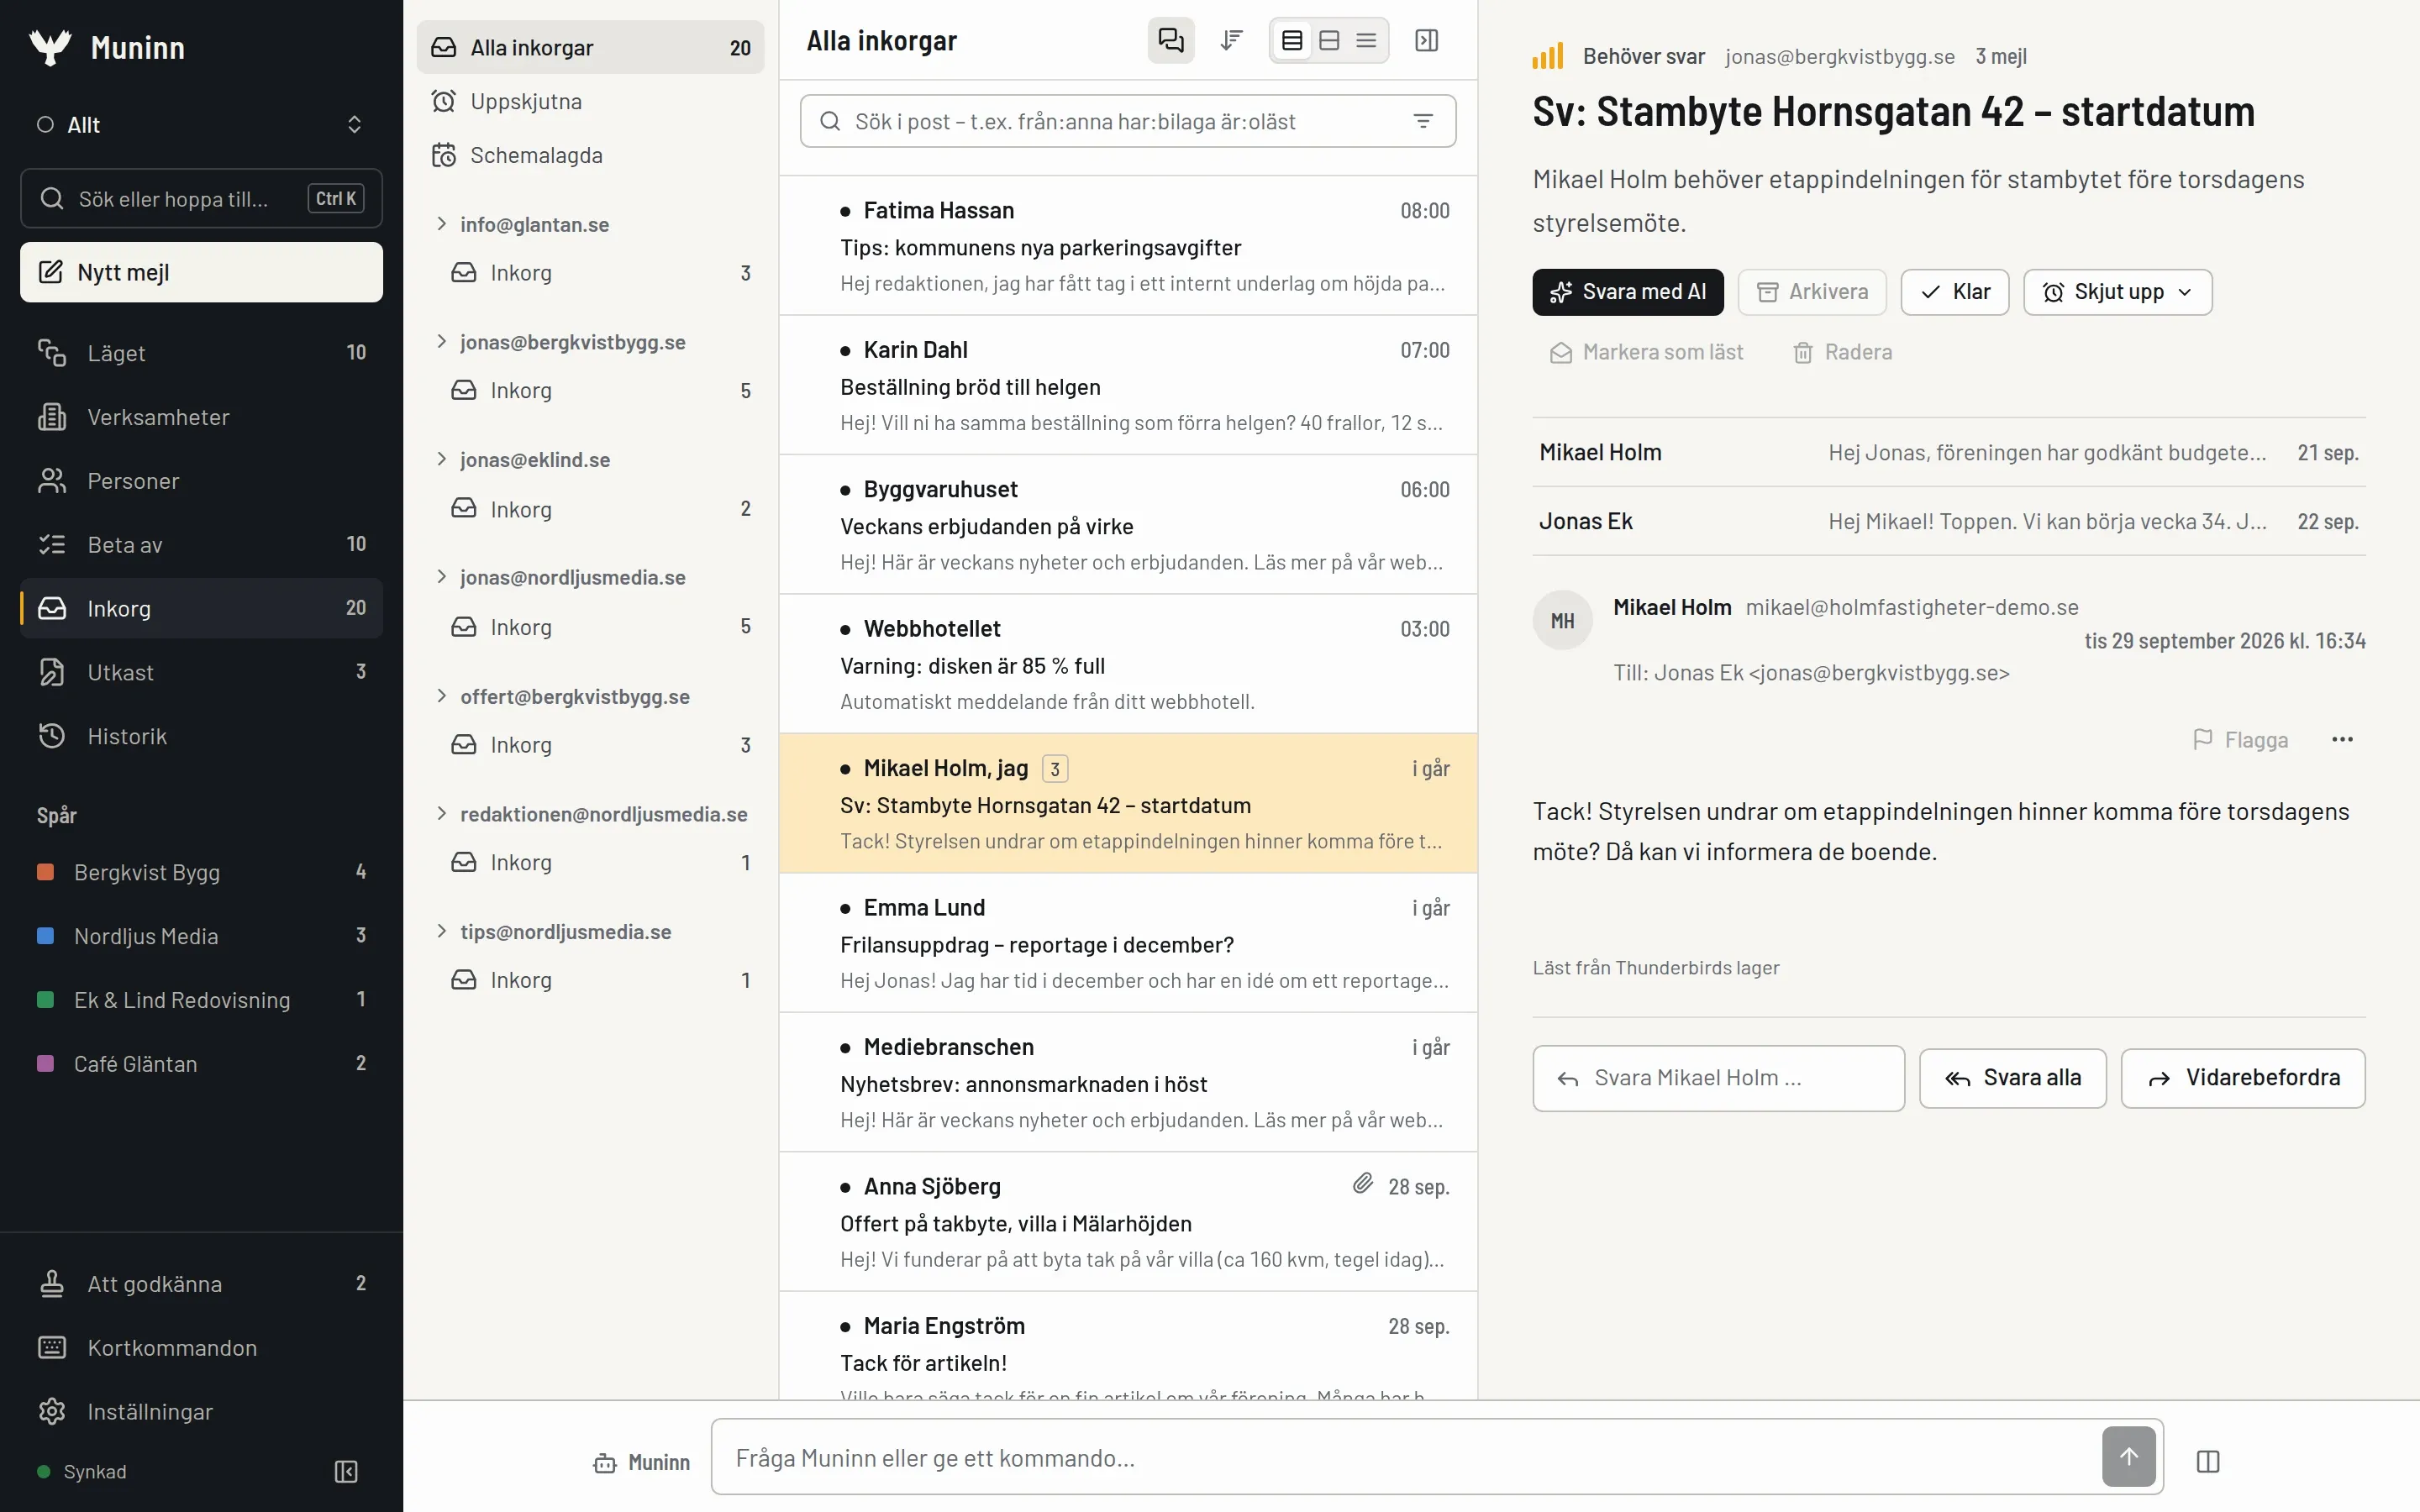Compose with Nytt mejl

click(x=201, y=272)
